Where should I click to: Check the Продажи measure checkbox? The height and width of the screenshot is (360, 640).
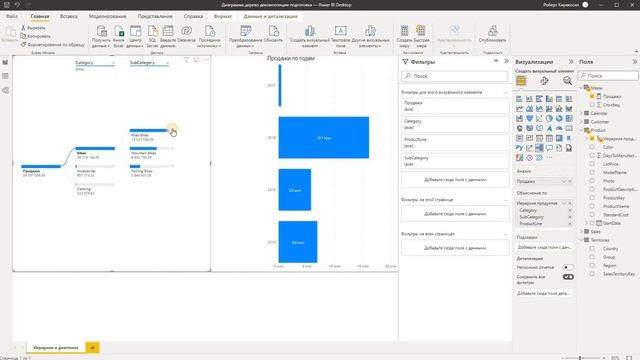(592, 96)
